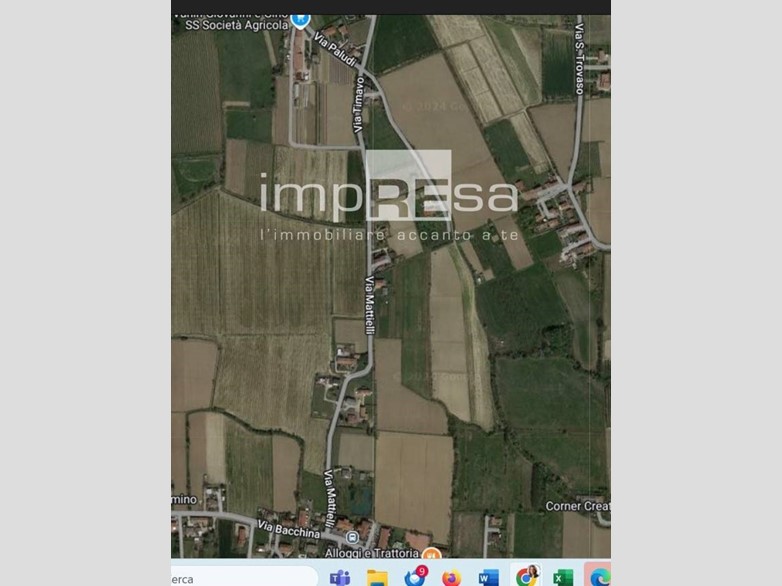Click the 'Via S. Trovaso' street label

click(x=579, y=59)
